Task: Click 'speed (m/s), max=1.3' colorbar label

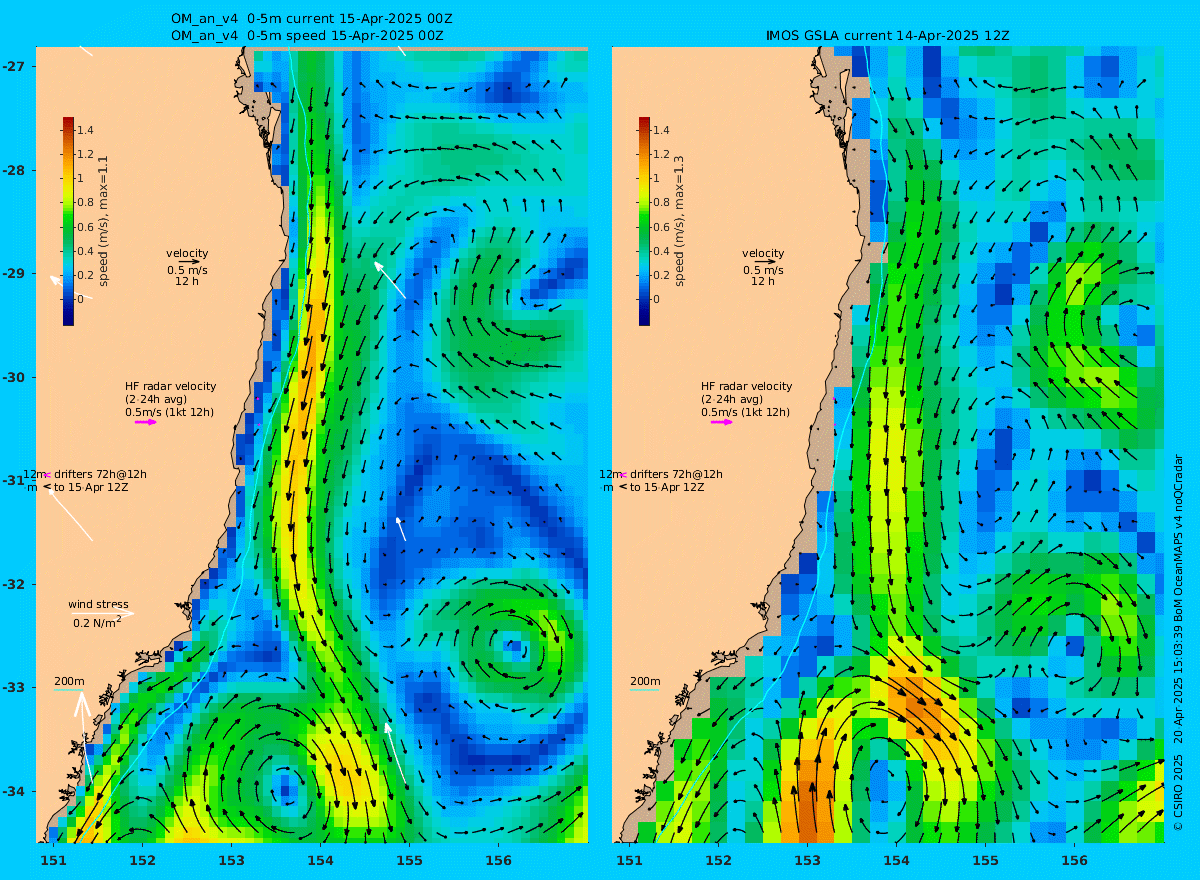Action: (x=680, y=221)
